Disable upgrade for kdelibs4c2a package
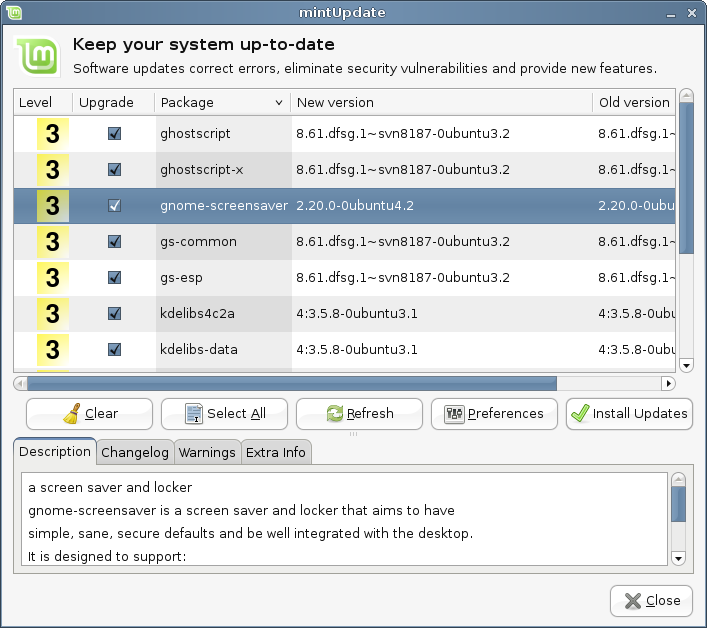 tap(114, 313)
